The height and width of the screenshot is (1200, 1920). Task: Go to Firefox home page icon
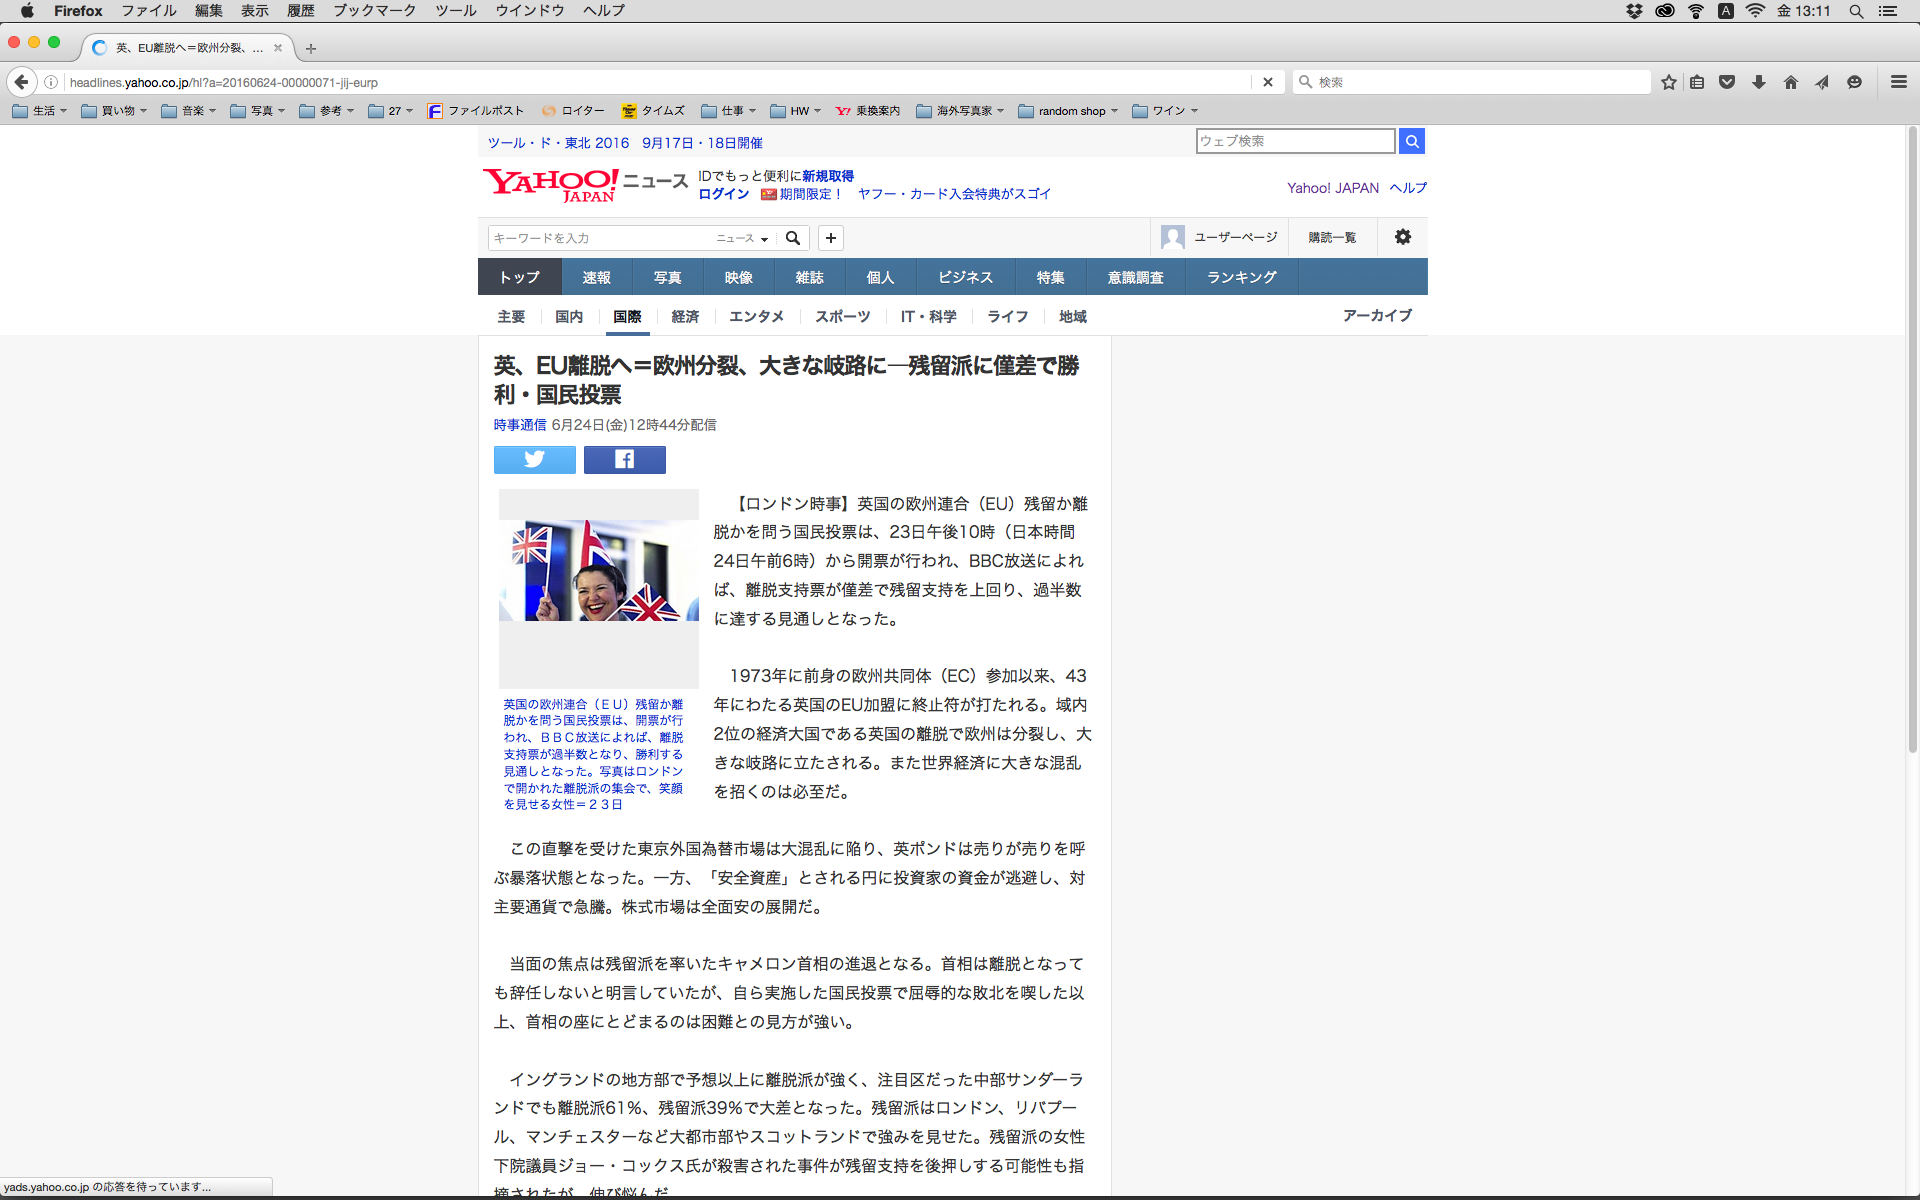pos(1790,82)
